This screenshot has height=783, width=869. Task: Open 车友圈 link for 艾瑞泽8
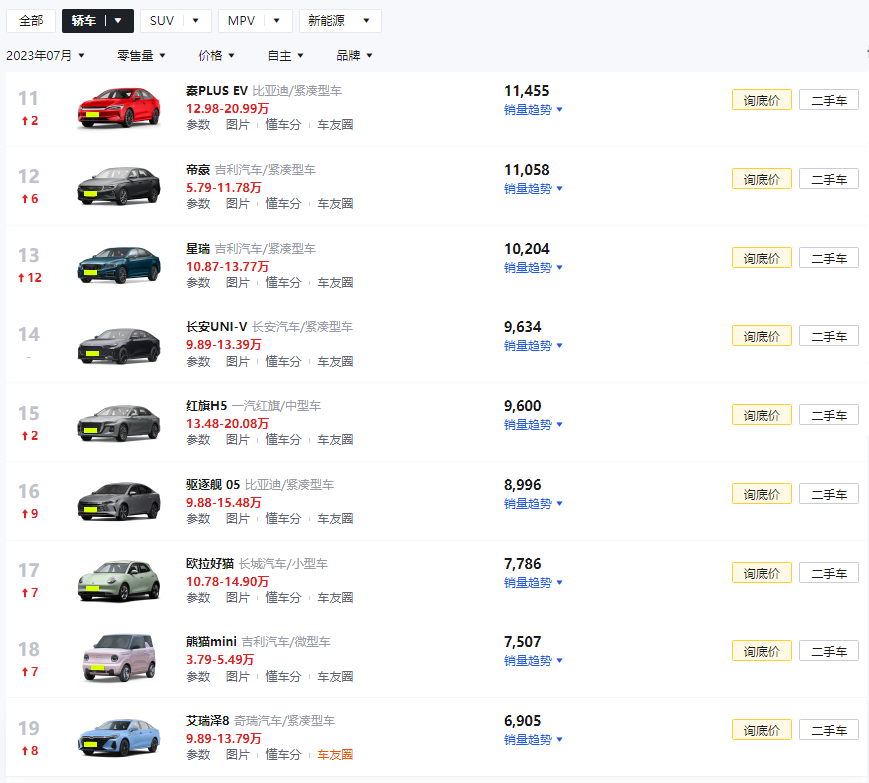click(x=335, y=755)
